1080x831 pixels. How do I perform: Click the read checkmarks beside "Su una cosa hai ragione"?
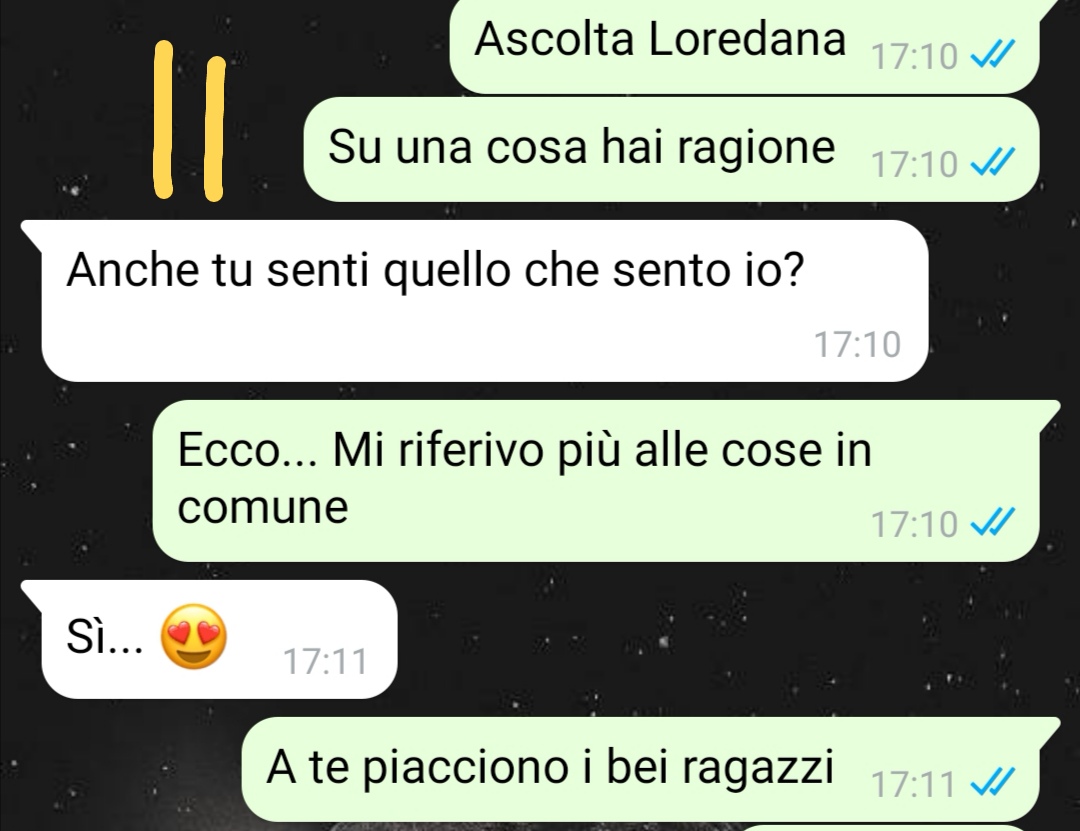(x=993, y=163)
